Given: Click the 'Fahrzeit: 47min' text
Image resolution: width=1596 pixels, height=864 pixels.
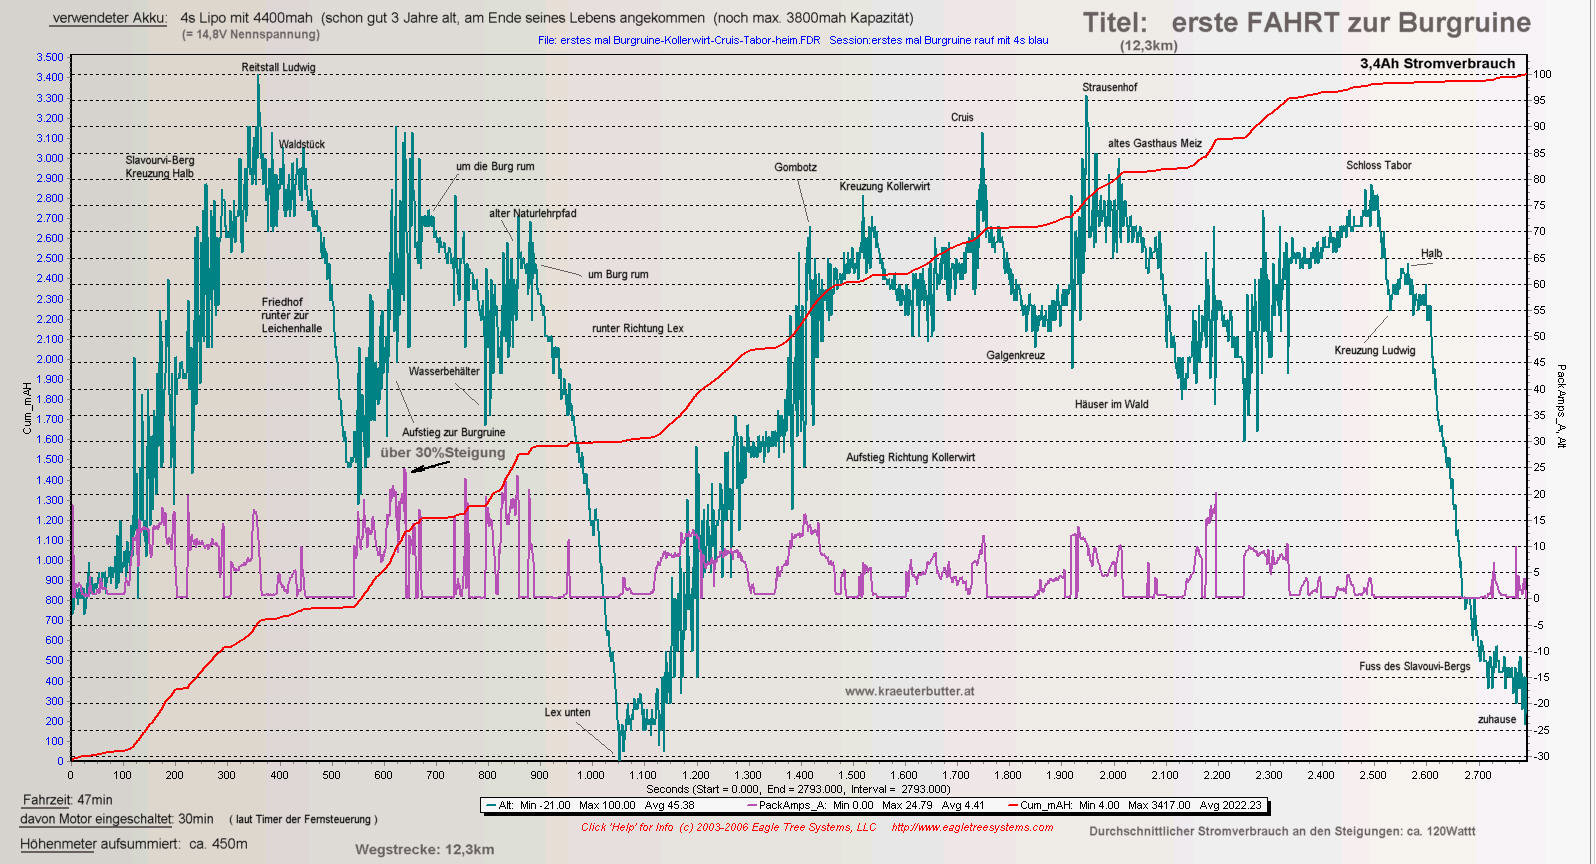Looking at the screenshot, I should pyautogui.click(x=67, y=800).
